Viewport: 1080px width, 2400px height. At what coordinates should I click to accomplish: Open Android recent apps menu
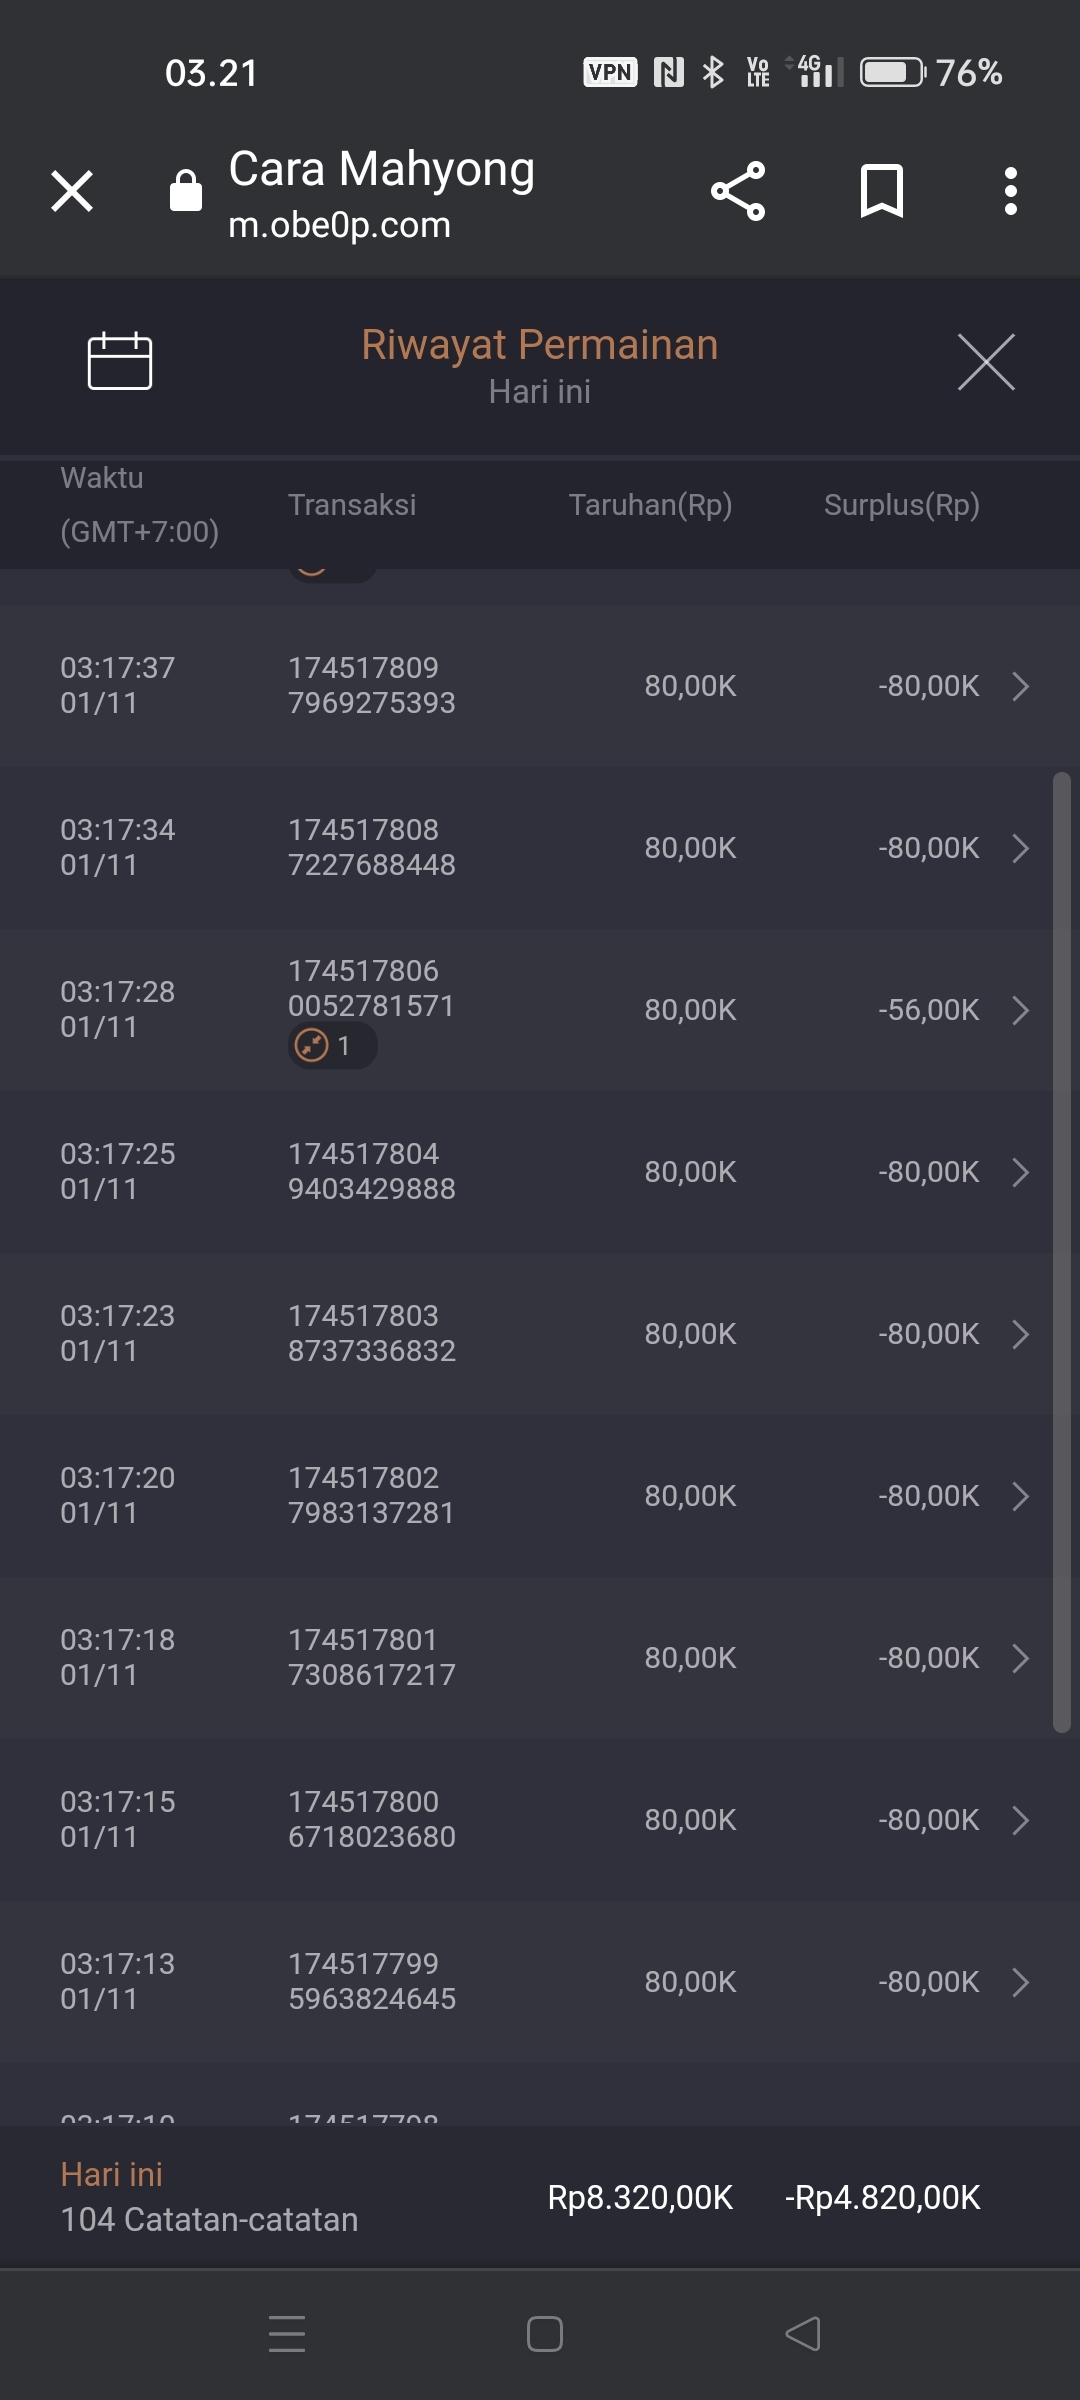[x=287, y=2334]
